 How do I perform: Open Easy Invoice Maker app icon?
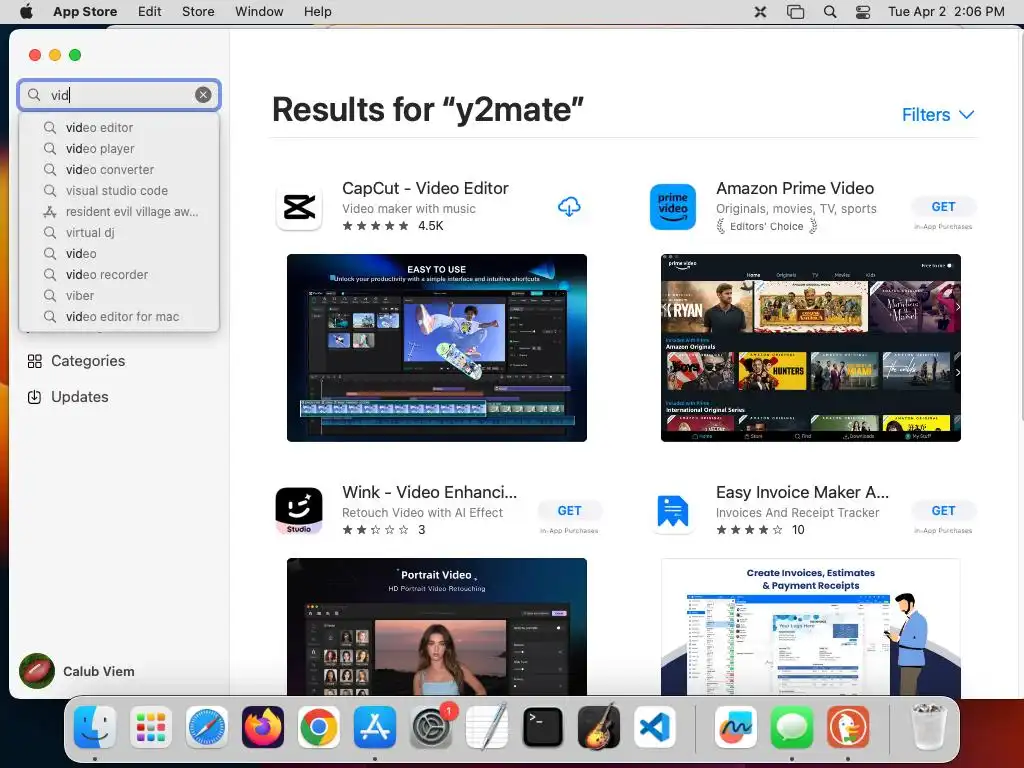[x=673, y=511]
